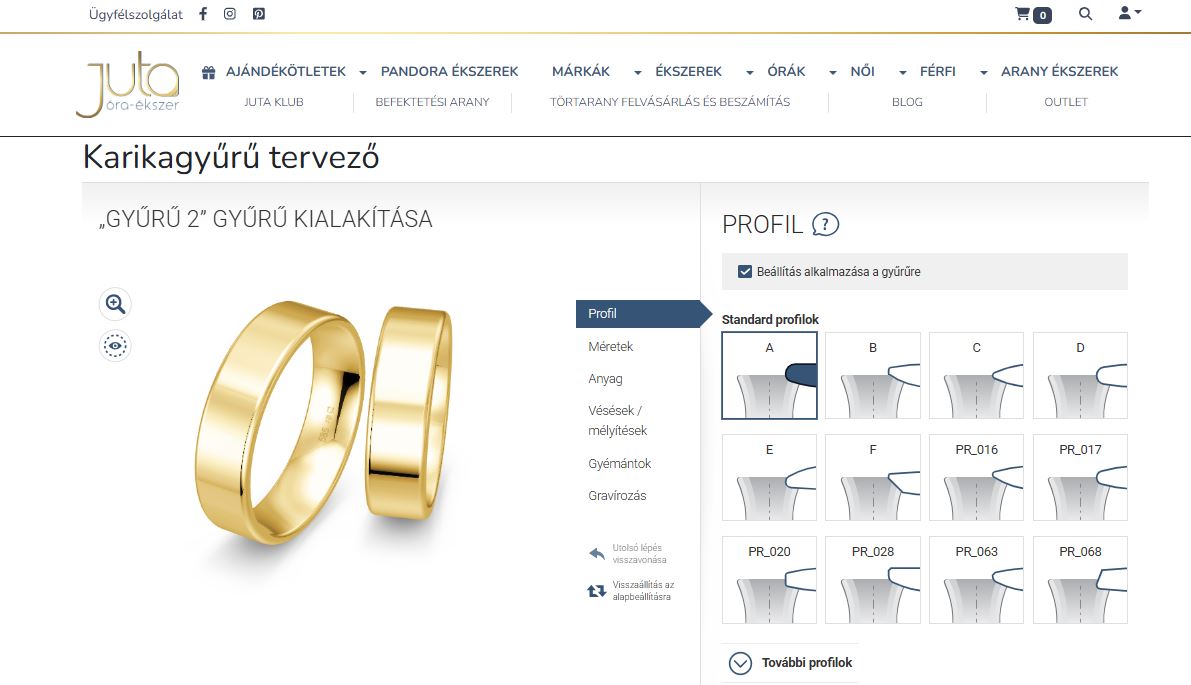Screen dimensions: 1191x685
Task: Open the OUTLET link
Action: tap(1065, 102)
